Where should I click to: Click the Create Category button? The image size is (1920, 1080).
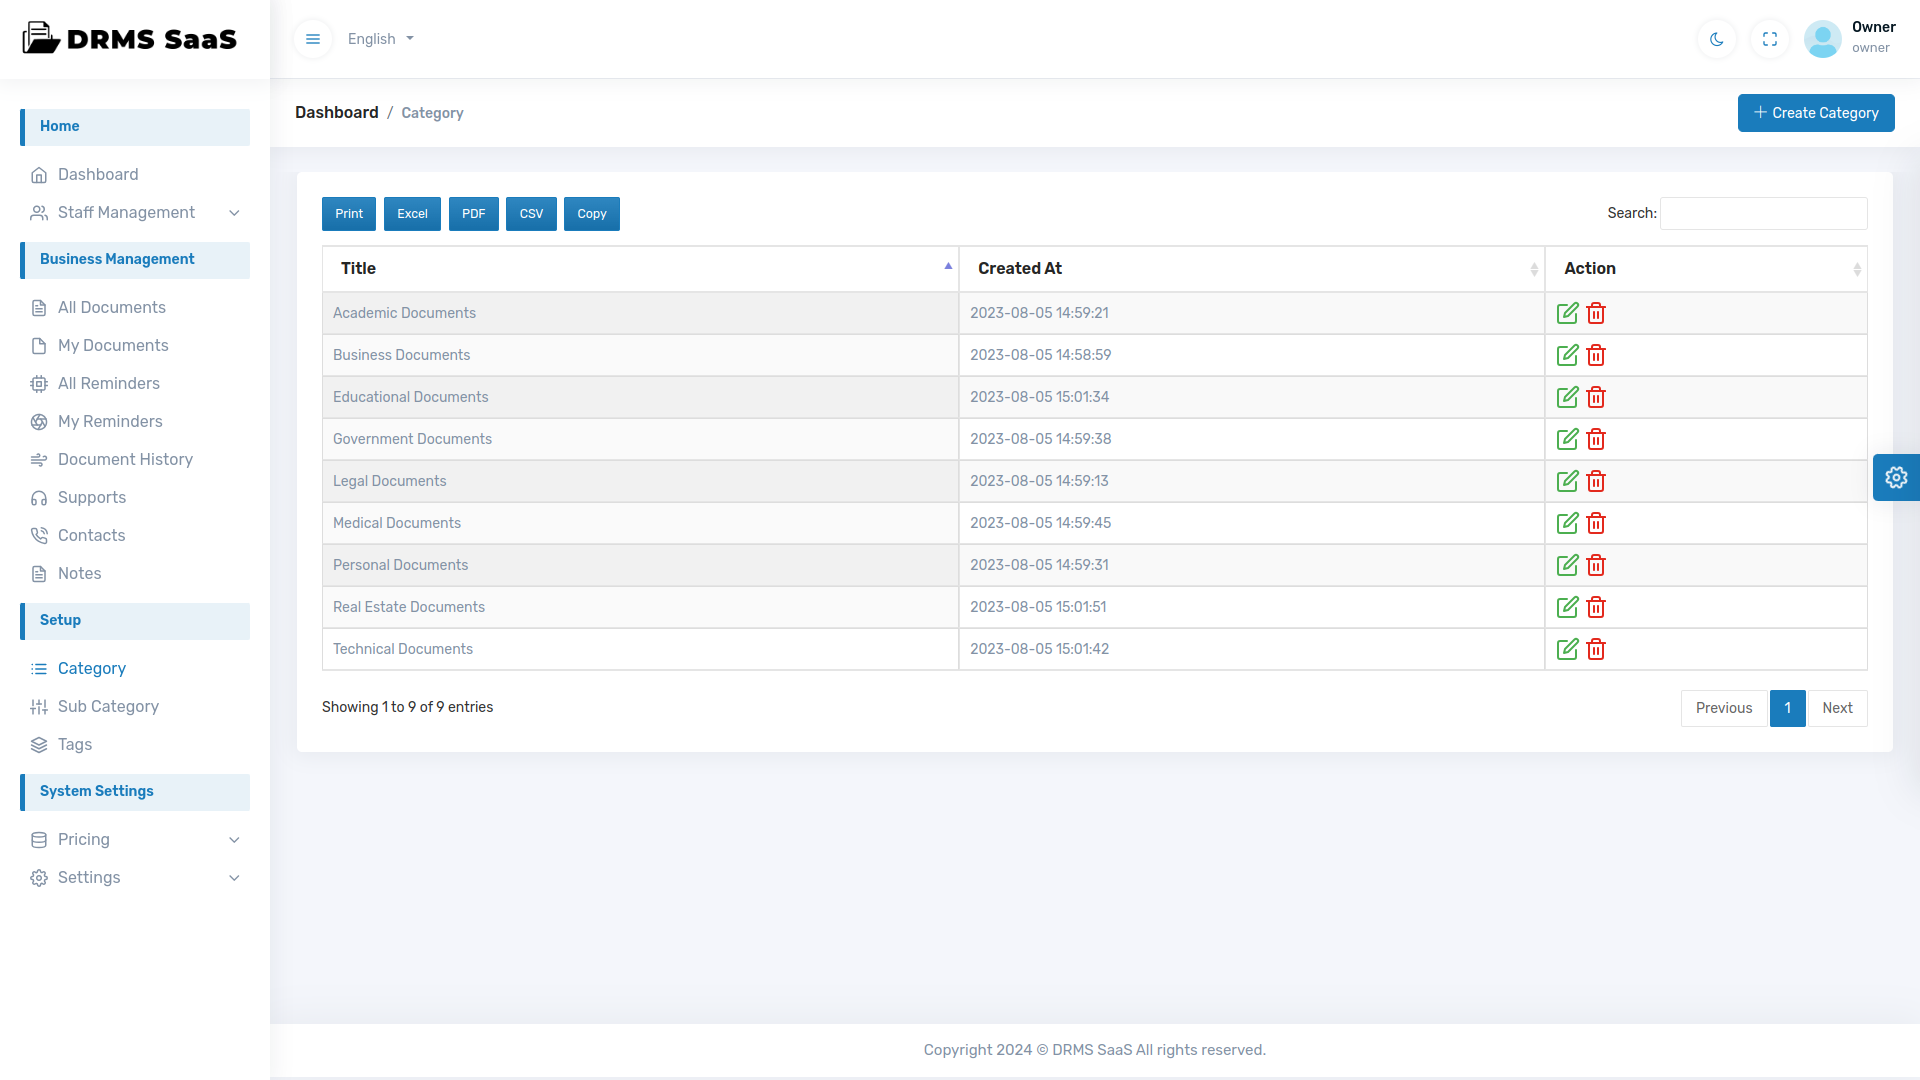pos(1816,112)
